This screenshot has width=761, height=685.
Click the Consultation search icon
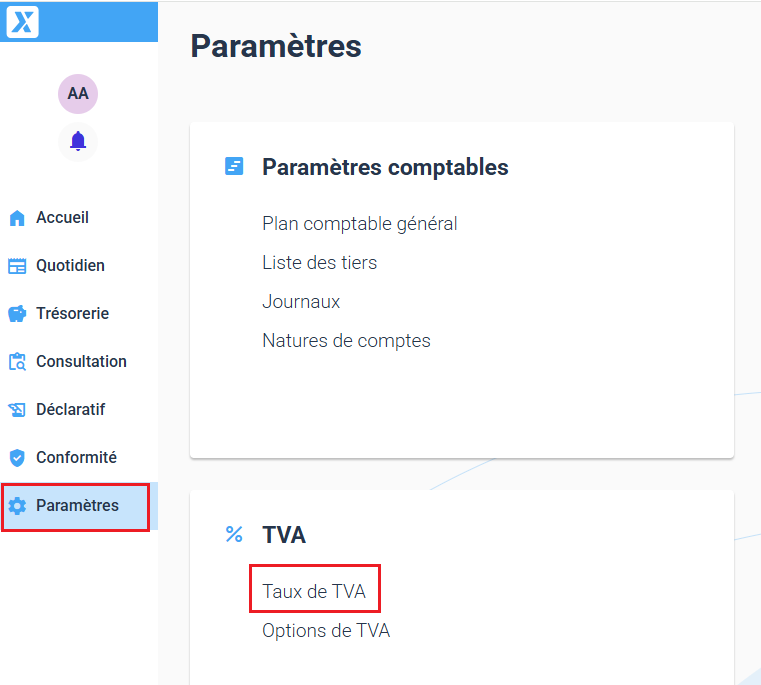(17, 362)
